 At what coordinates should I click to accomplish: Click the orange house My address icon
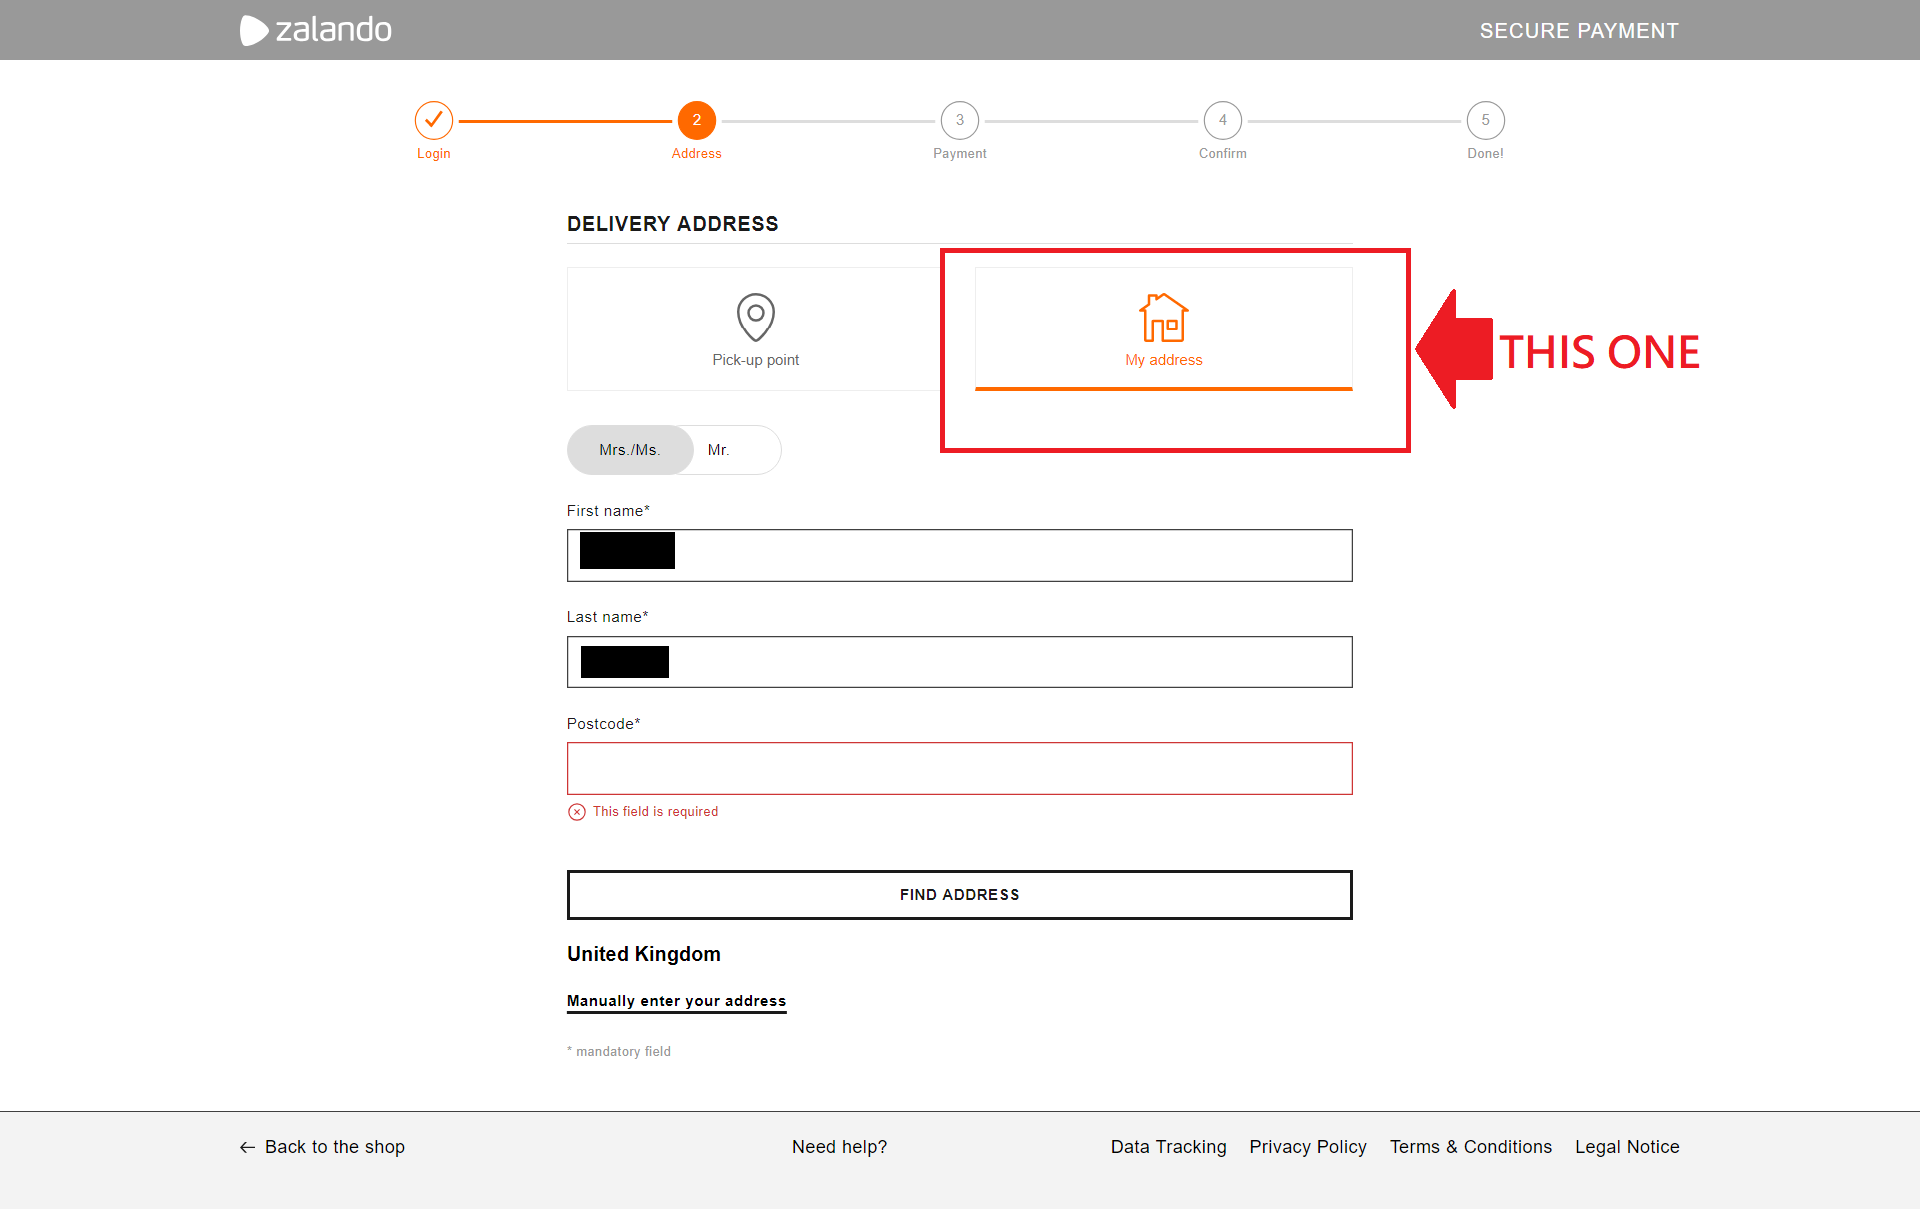click(1163, 317)
